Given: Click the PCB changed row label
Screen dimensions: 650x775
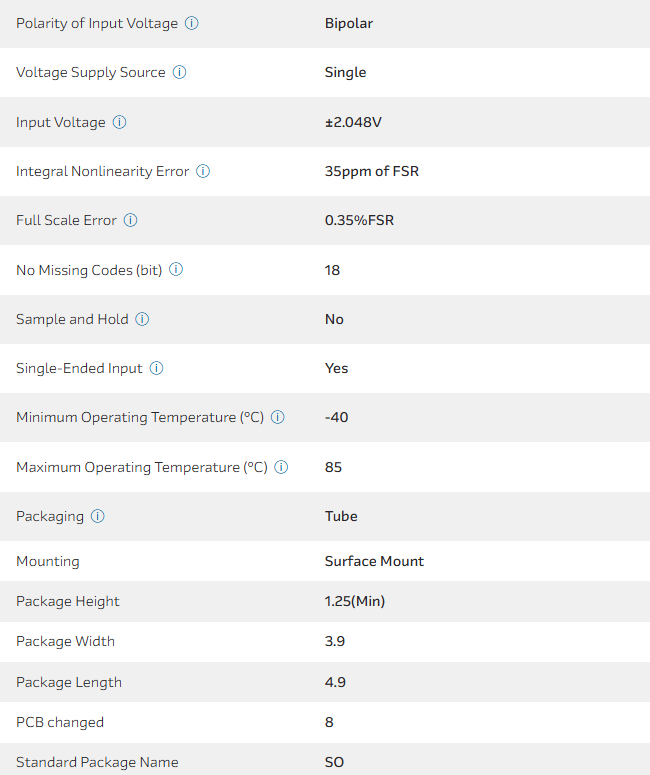Looking at the screenshot, I should (x=60, y=722).
